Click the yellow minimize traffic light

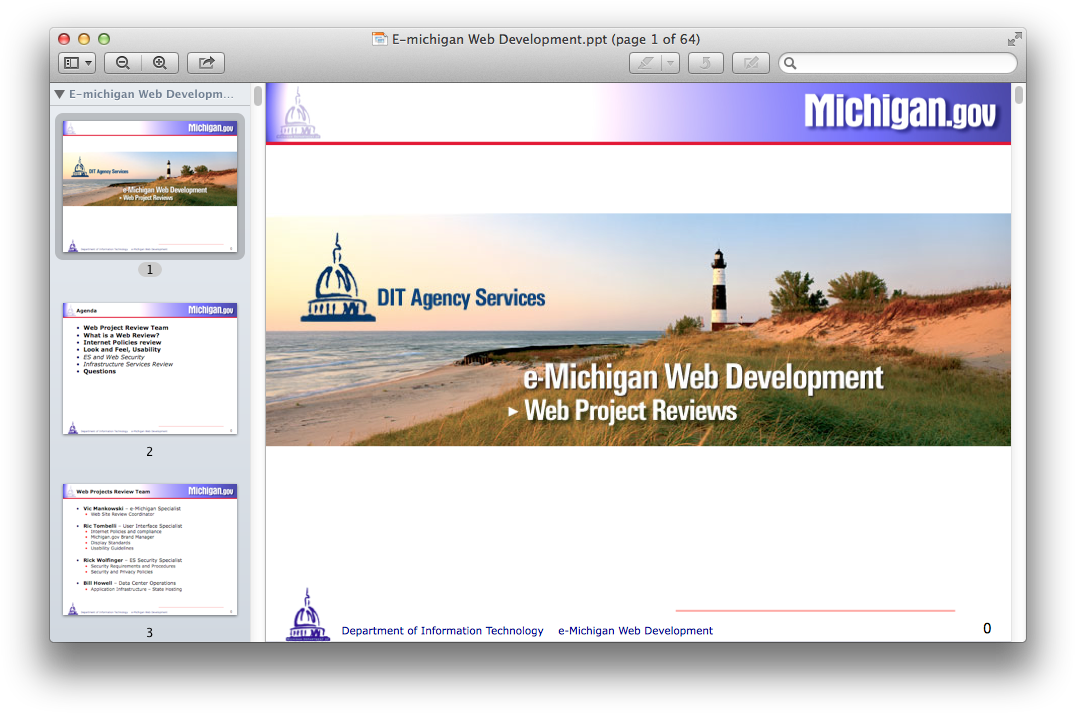(83, 38)
